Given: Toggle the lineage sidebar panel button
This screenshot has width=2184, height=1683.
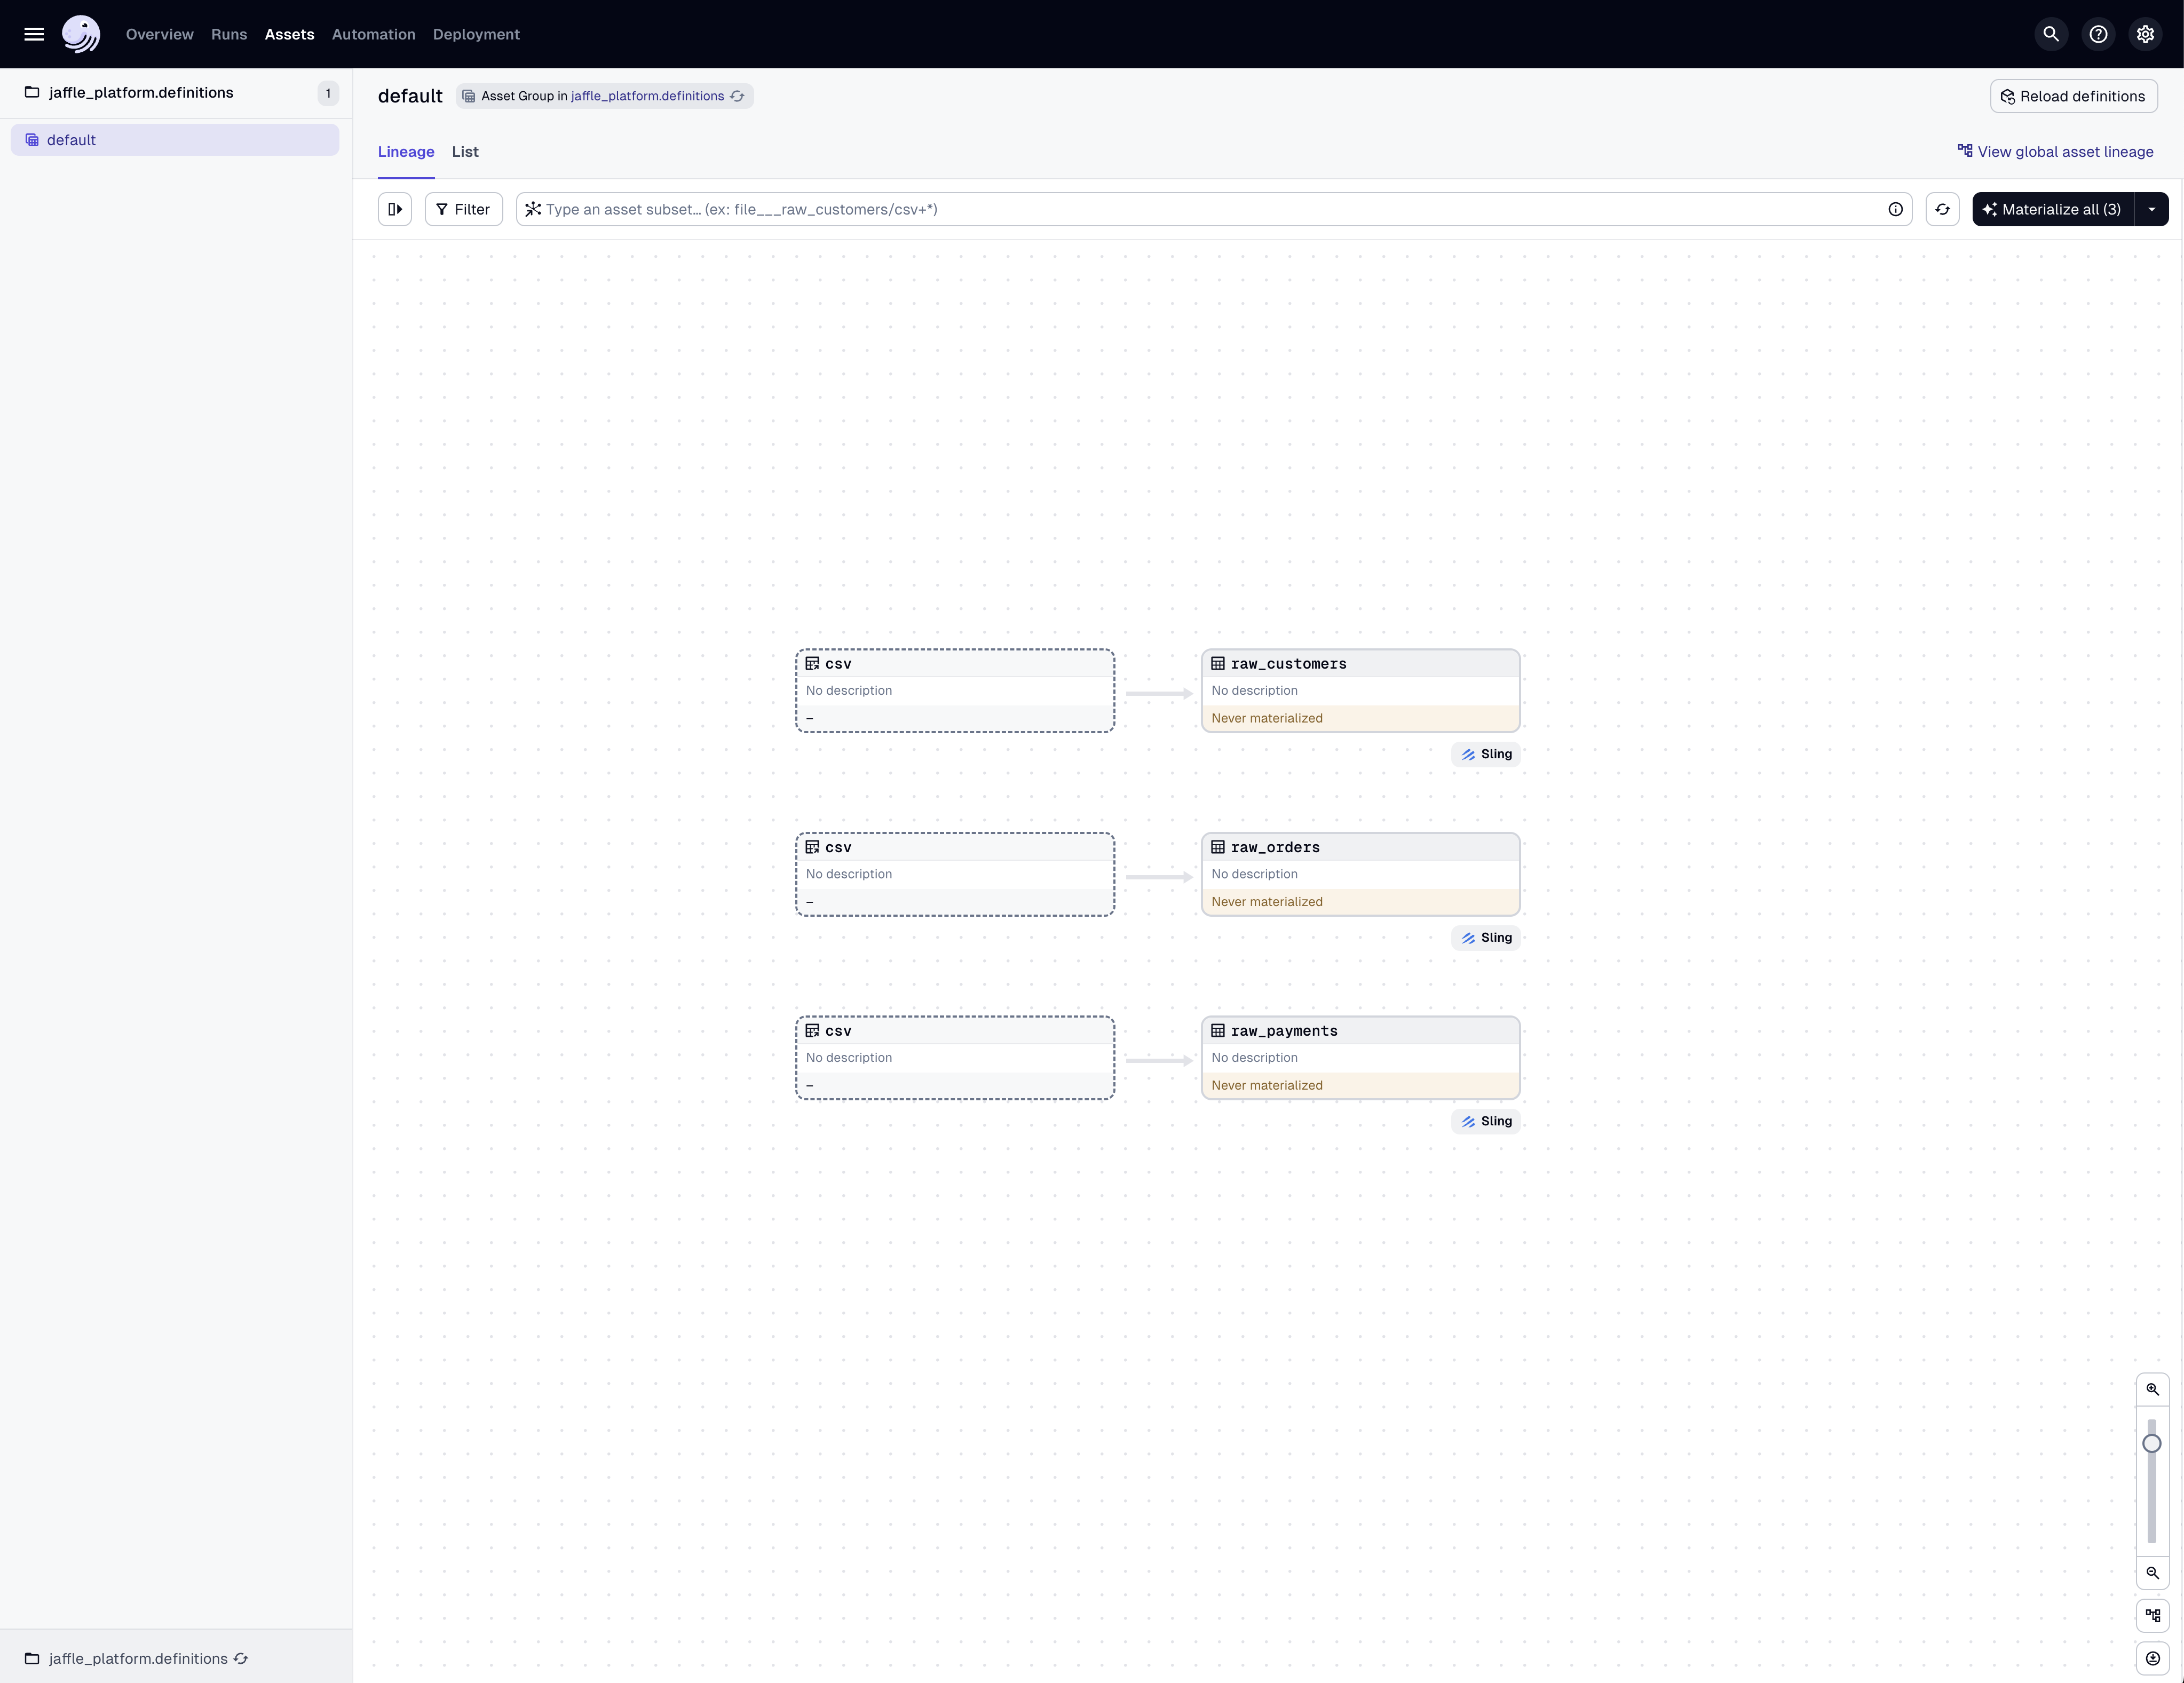Looking at the screenshot, I should coord(395,209).
